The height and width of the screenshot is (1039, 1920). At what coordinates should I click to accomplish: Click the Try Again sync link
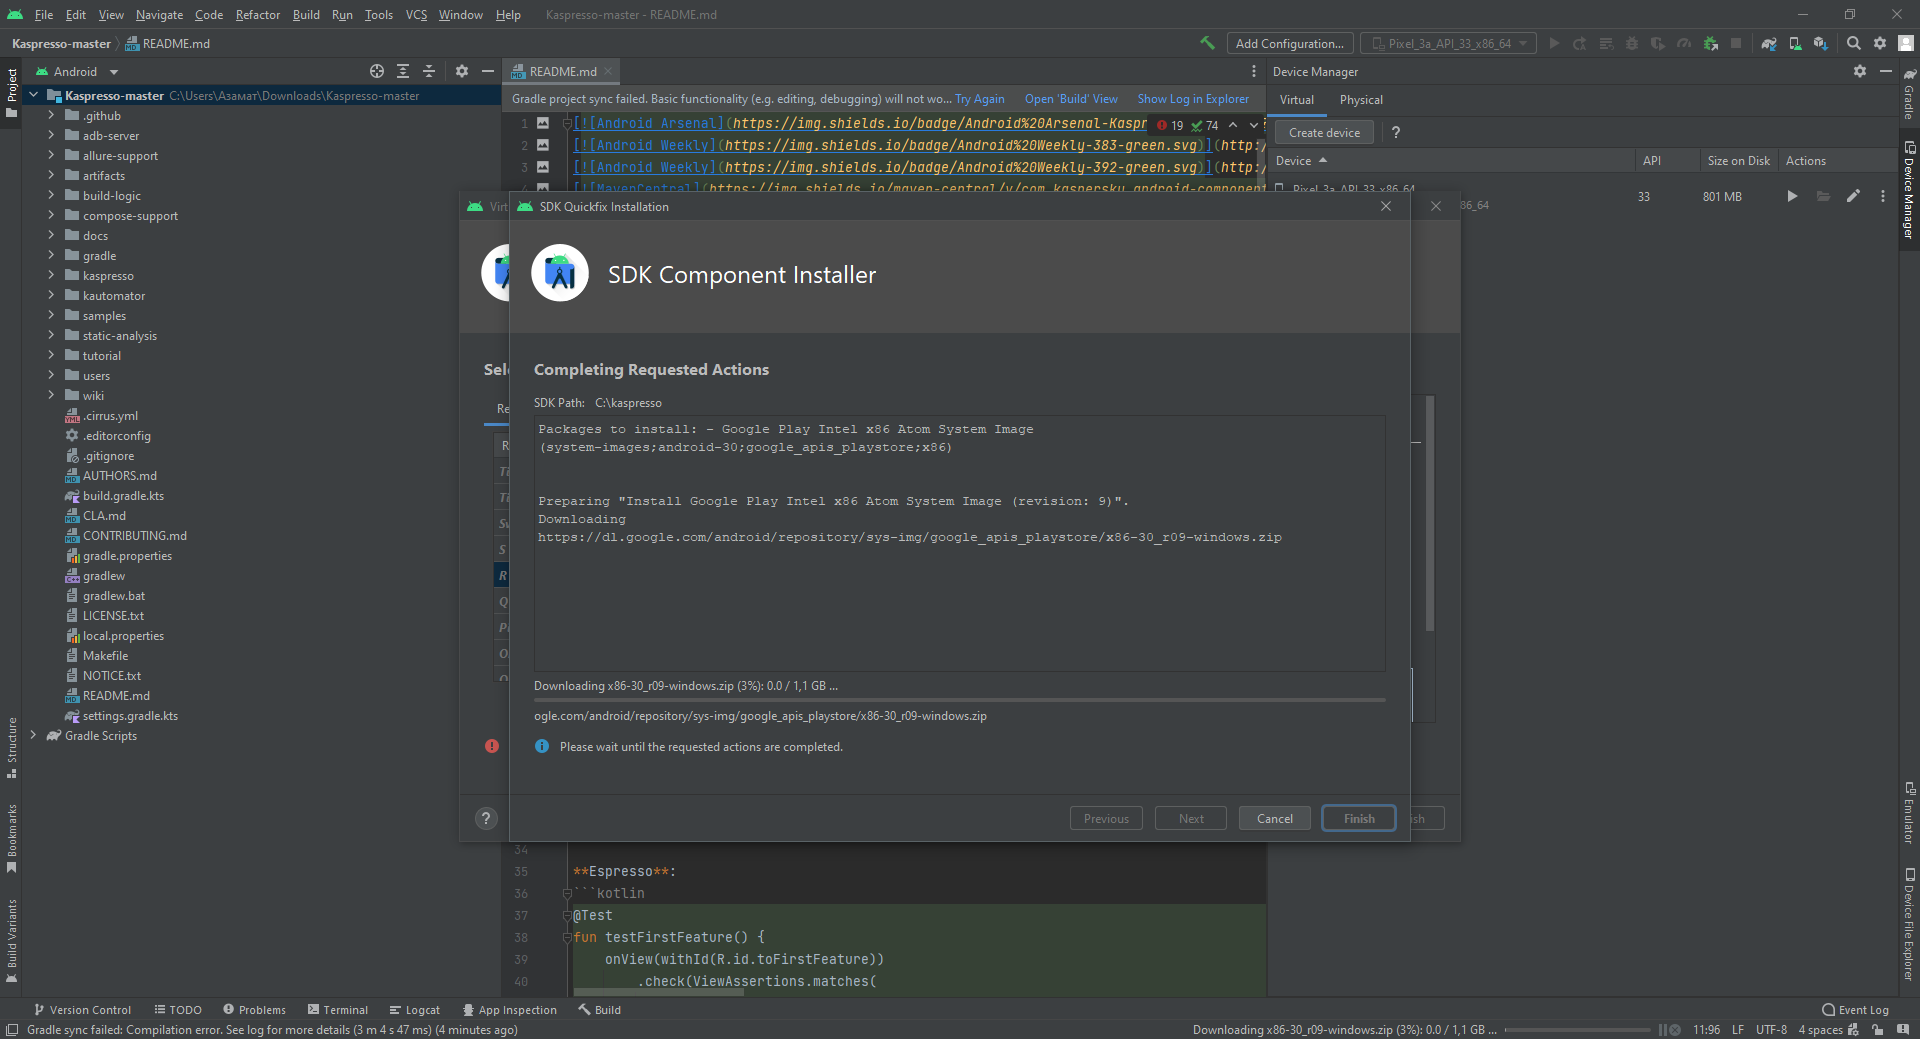979,99
